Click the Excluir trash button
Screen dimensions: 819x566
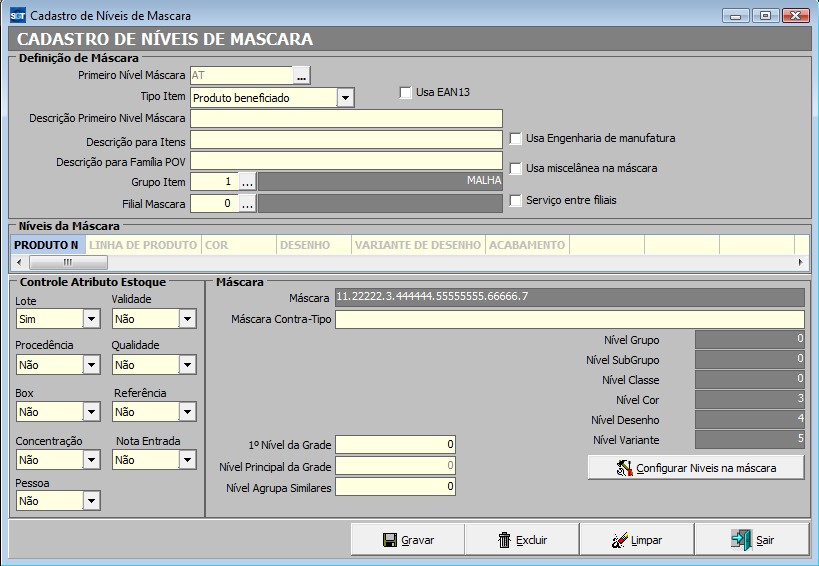click(x=522, y=540)
